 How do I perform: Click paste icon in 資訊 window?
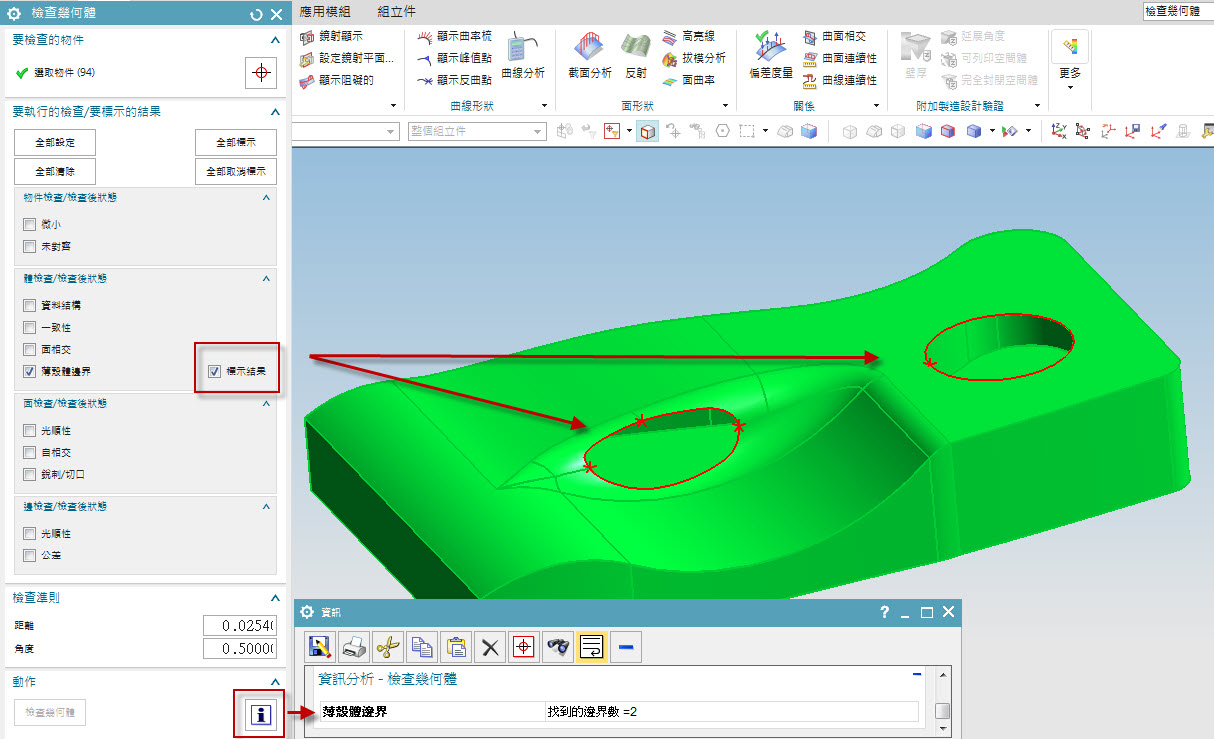456,647
